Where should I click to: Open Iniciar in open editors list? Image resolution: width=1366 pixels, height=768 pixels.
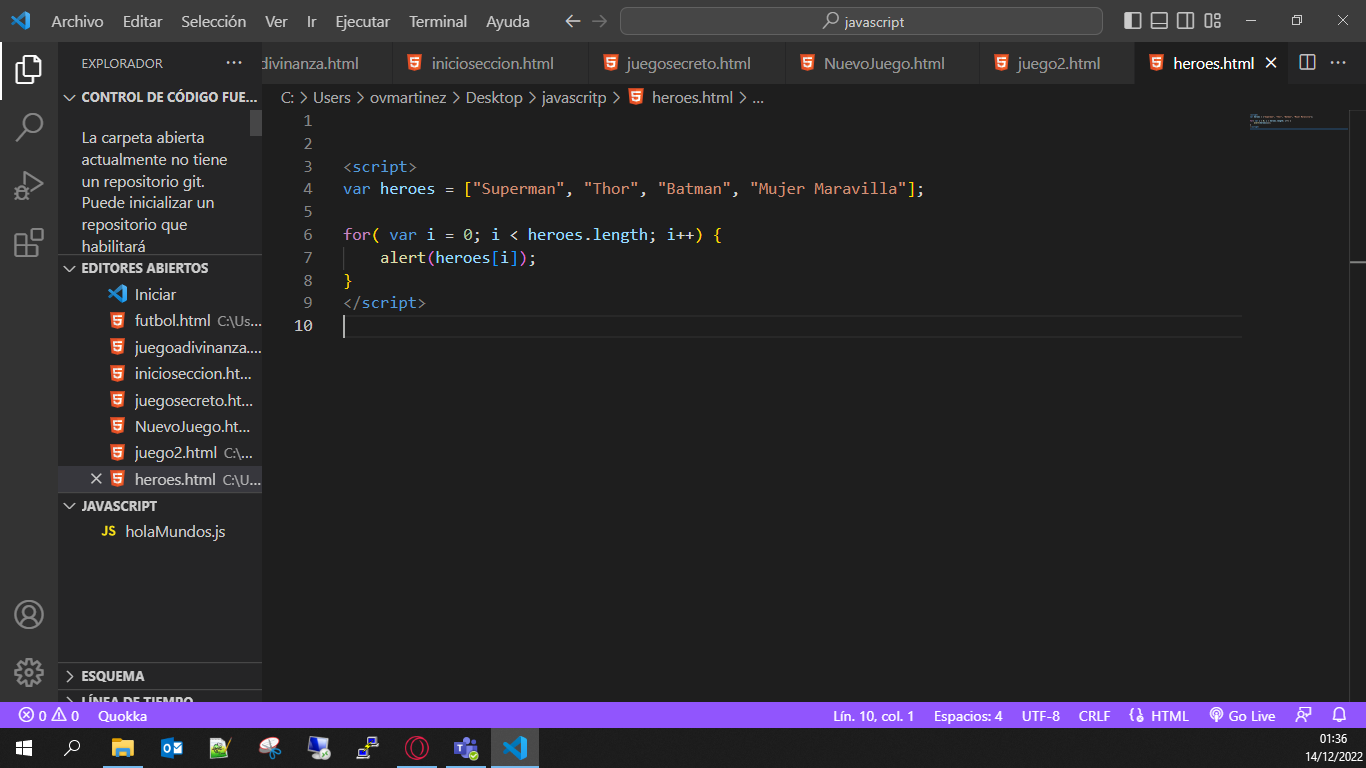[160, 294]
